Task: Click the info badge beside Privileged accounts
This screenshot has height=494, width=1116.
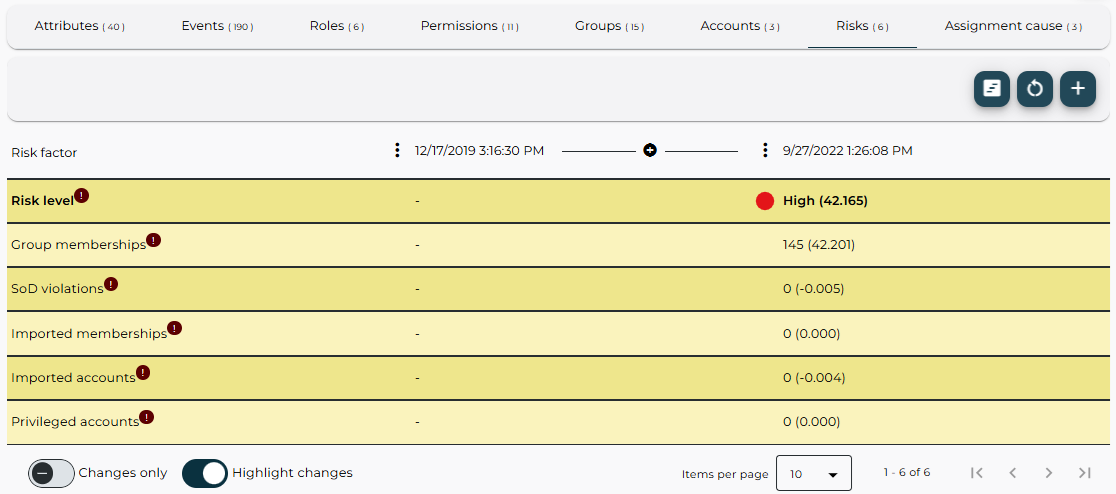Action: [x=147, y=417]
